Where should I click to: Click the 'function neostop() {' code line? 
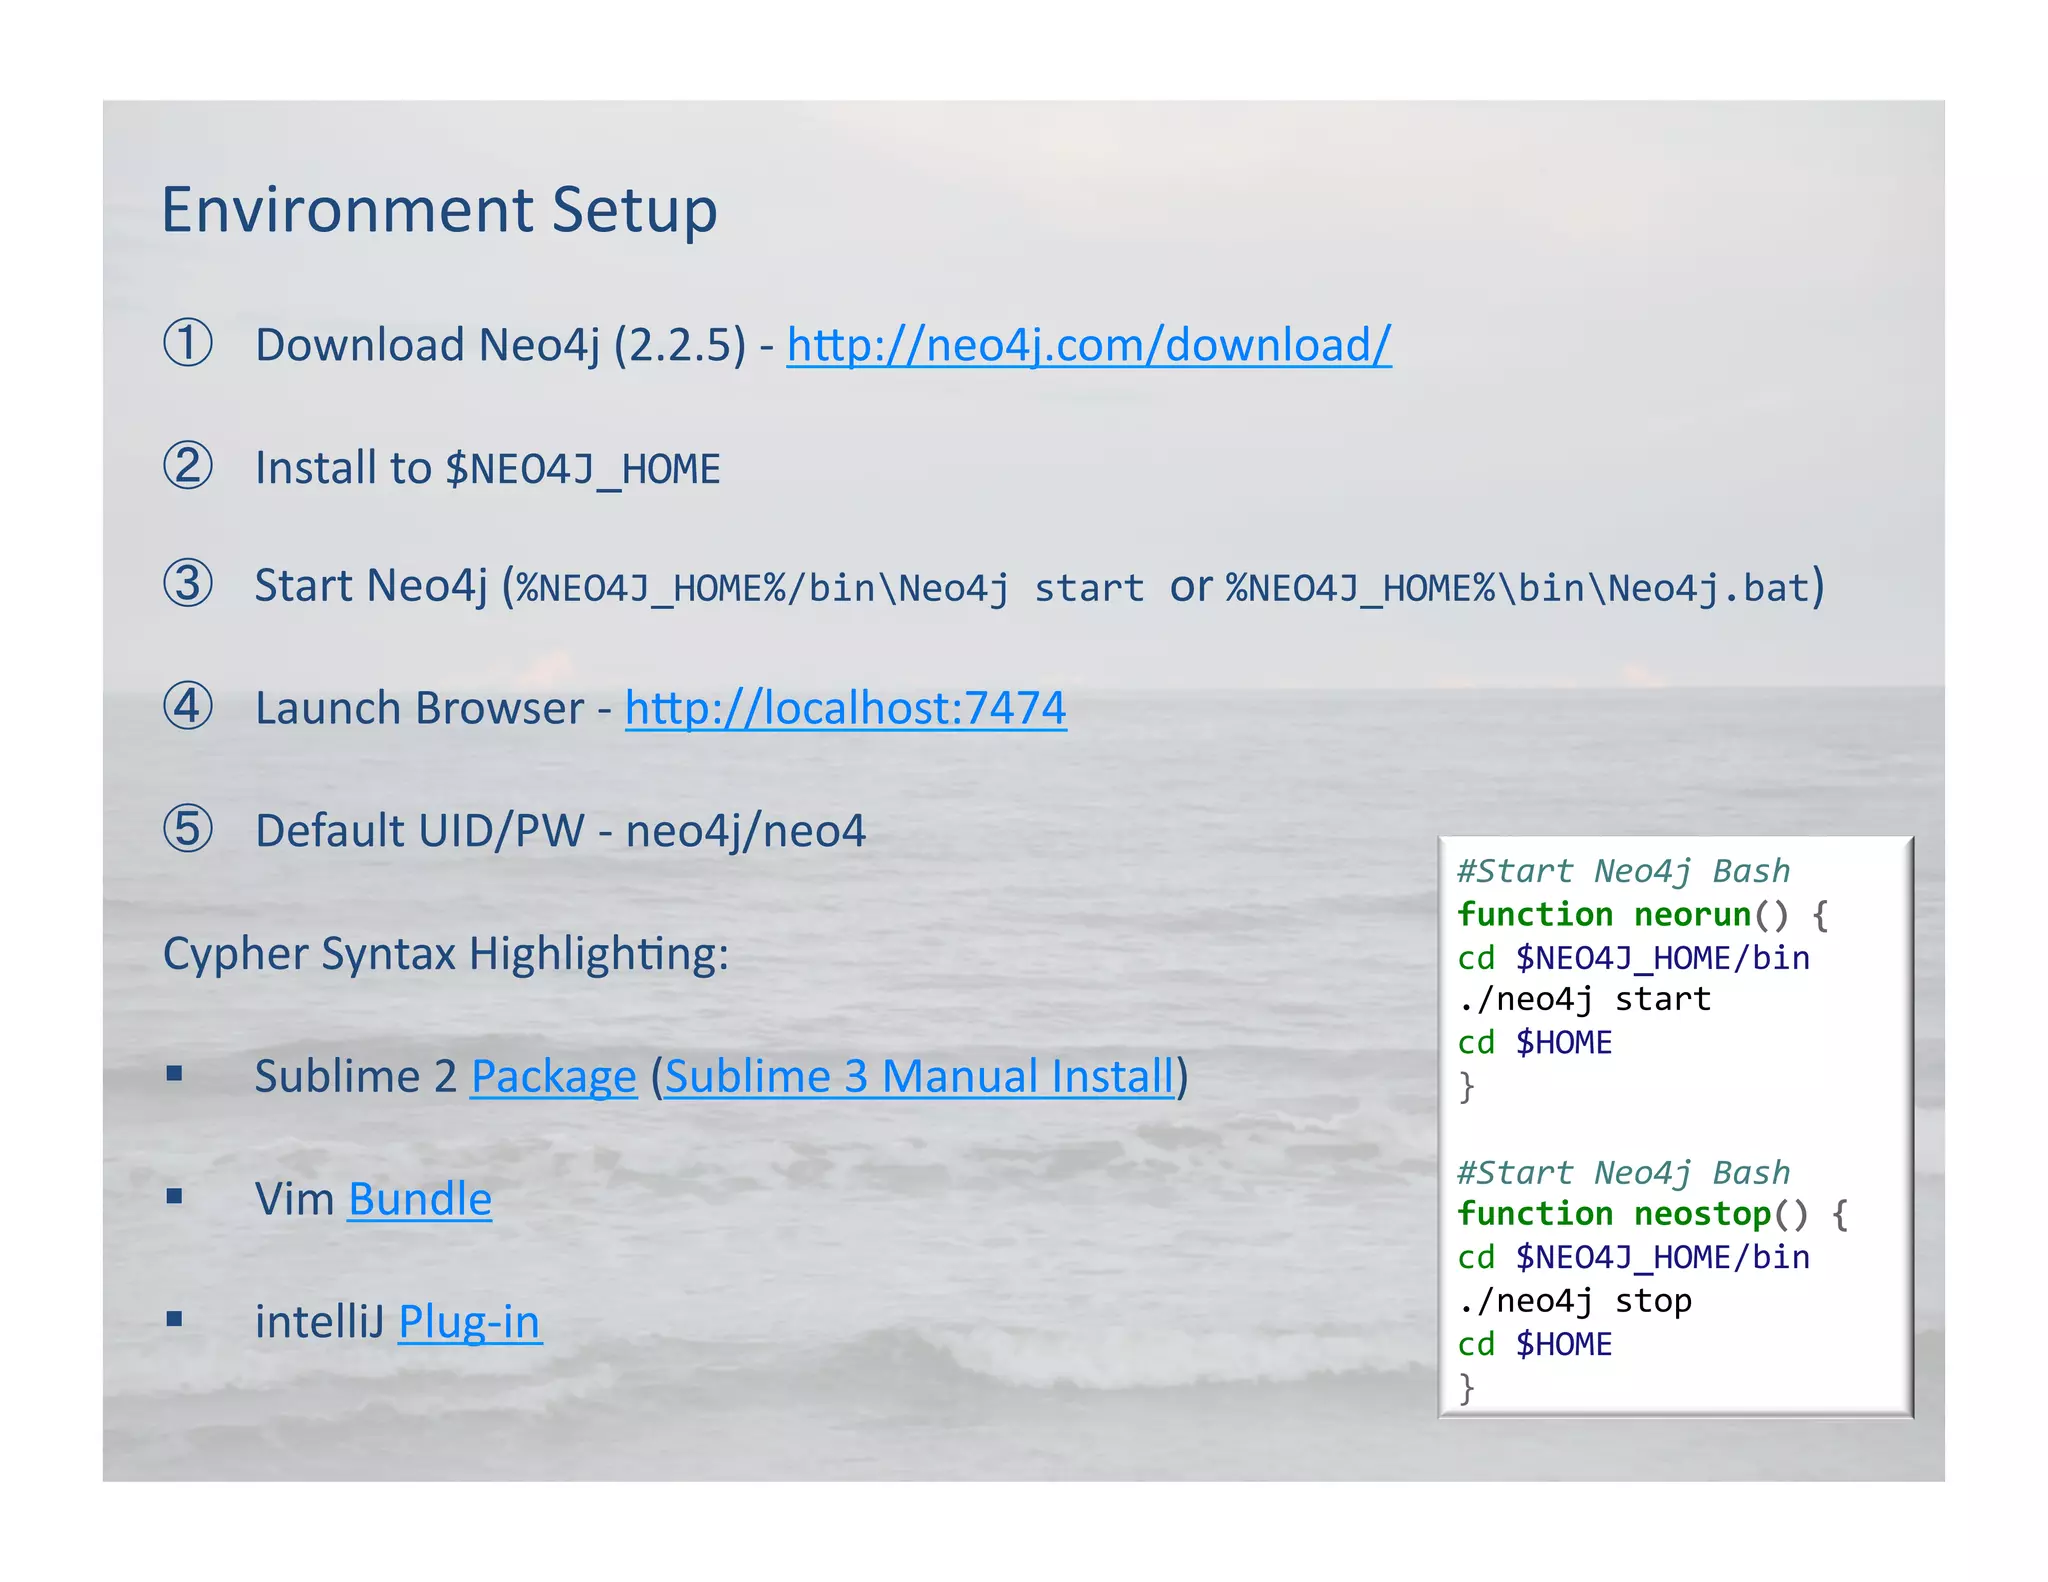coord(1653,1215)
